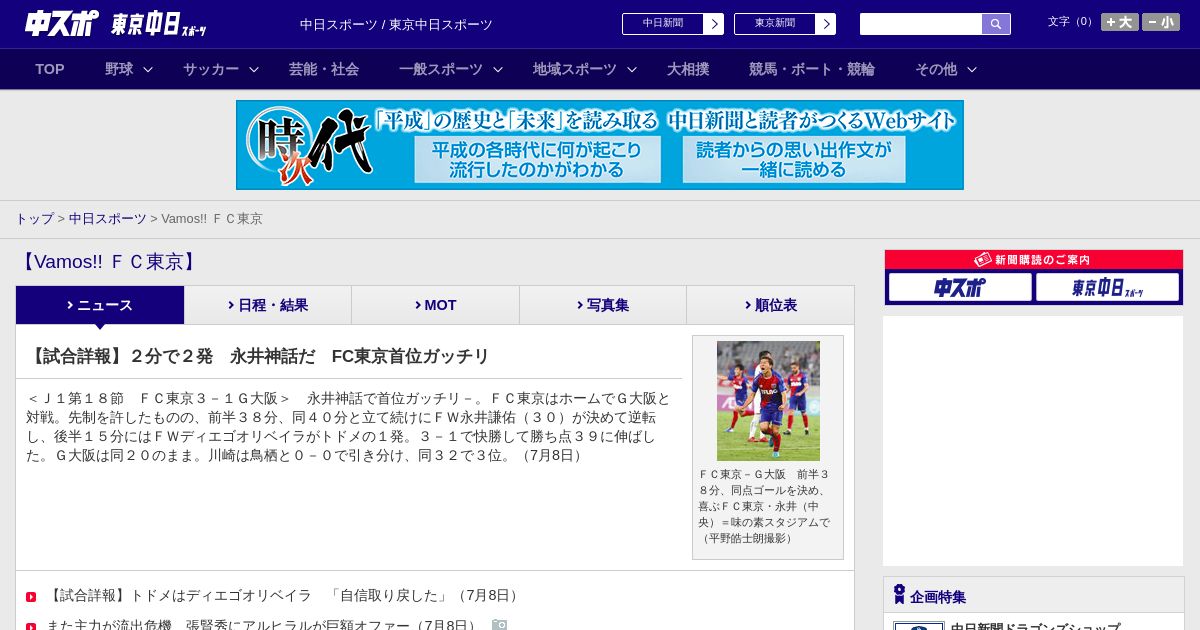
Task: Select the ニュース tab
Action: pyautogui.click(x=100, y=305)
